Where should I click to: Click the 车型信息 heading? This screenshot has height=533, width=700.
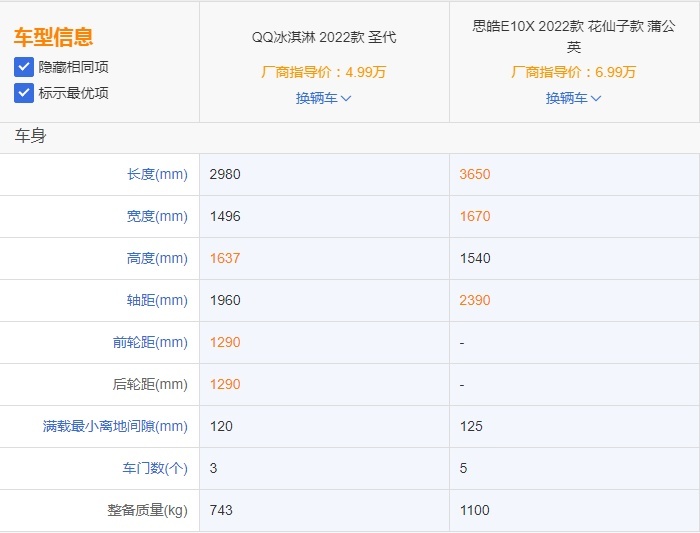coord(54,37)
